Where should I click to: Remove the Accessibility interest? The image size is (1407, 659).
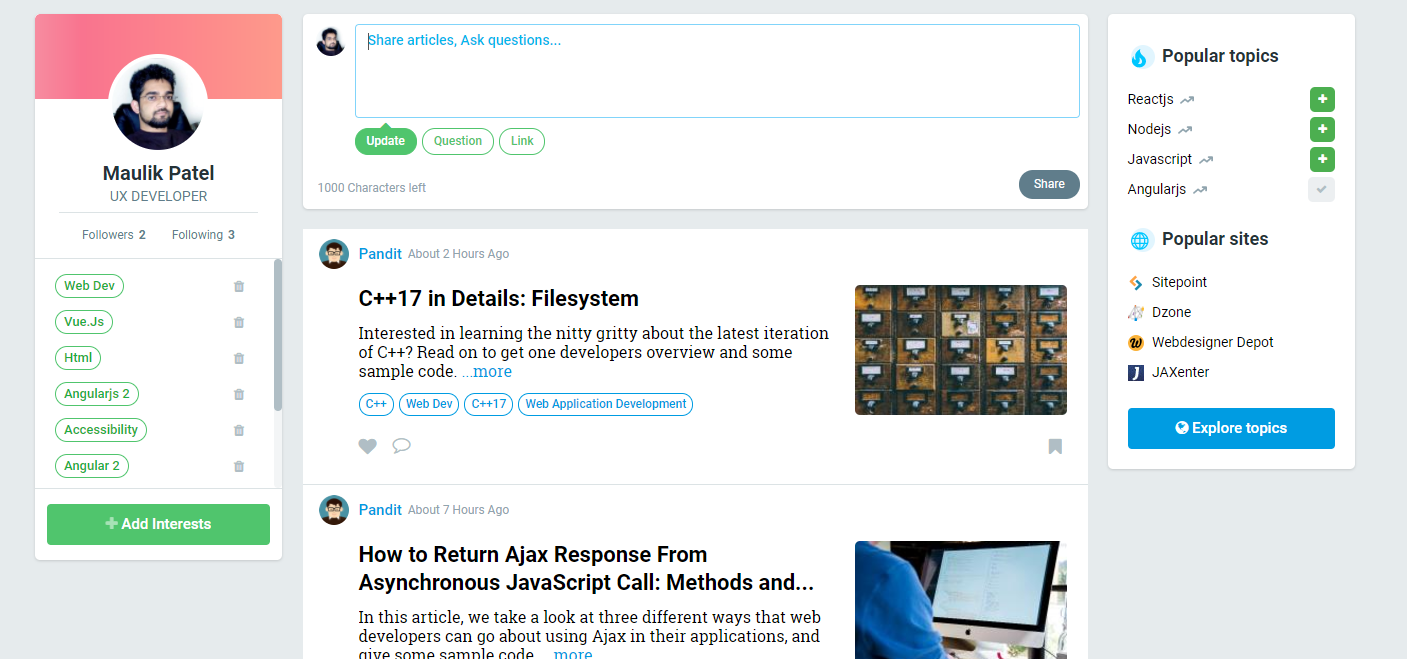pyautogui.click(x=238, y=430)
